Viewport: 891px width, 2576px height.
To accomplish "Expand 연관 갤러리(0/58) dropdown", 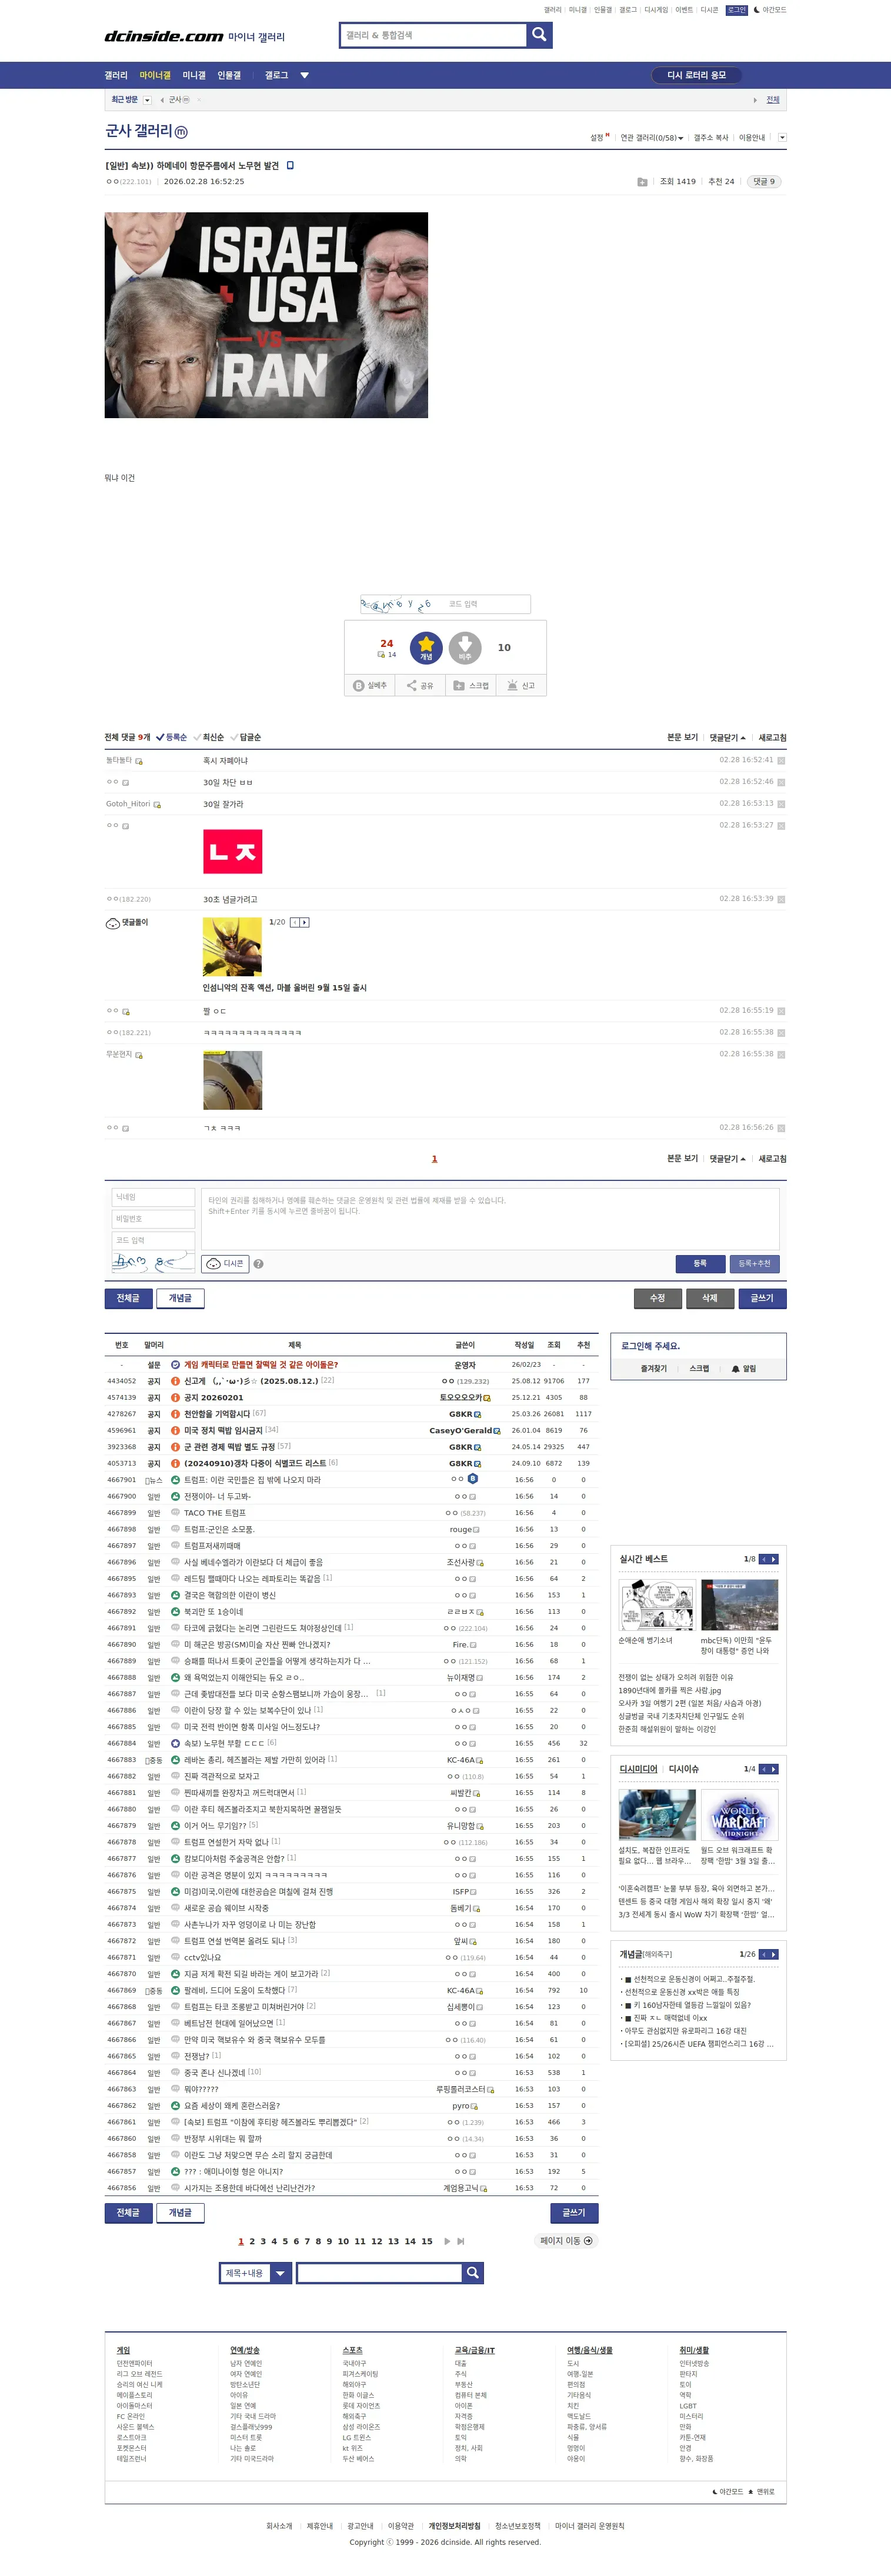I will 652,138.
